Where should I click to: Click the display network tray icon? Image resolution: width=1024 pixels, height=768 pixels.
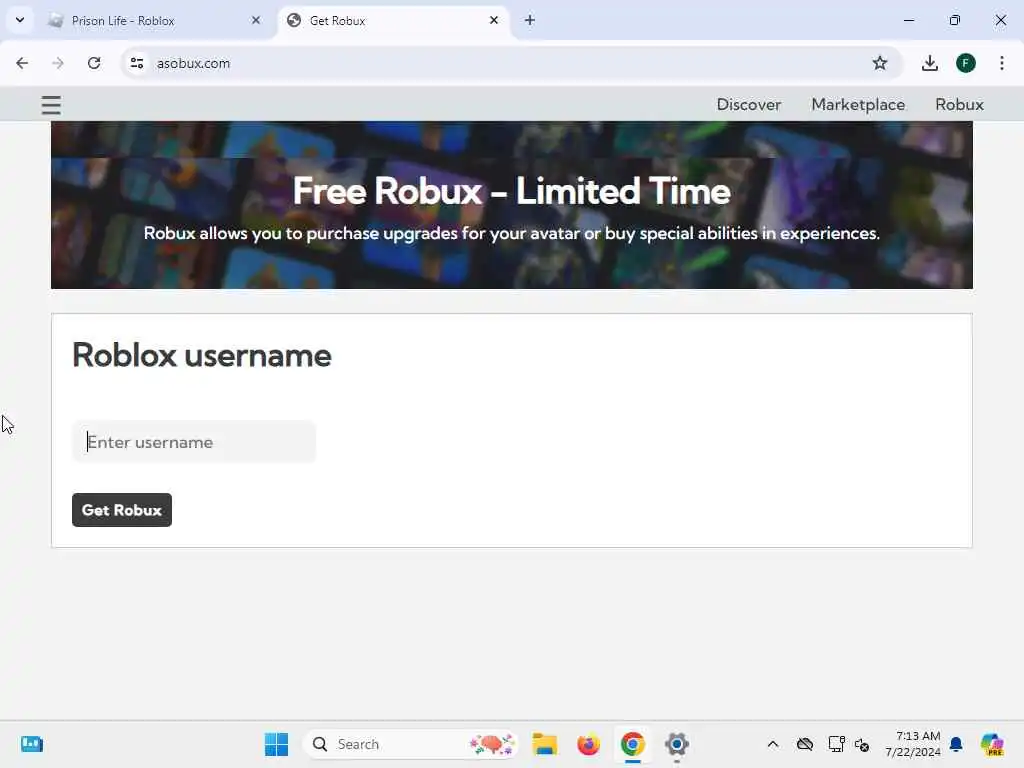tap(836, 744)
